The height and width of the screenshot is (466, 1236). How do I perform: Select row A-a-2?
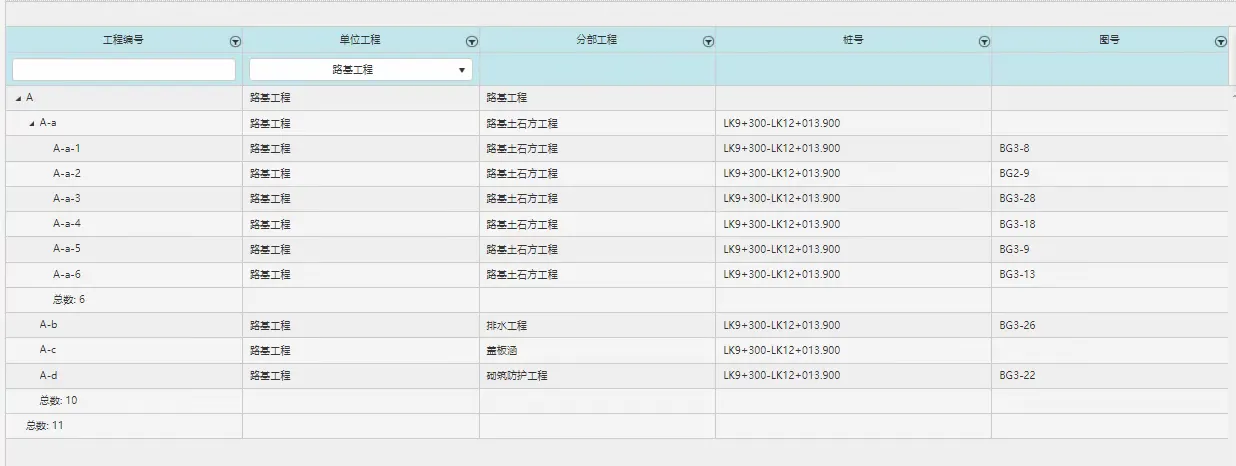[x=617, y=174]
